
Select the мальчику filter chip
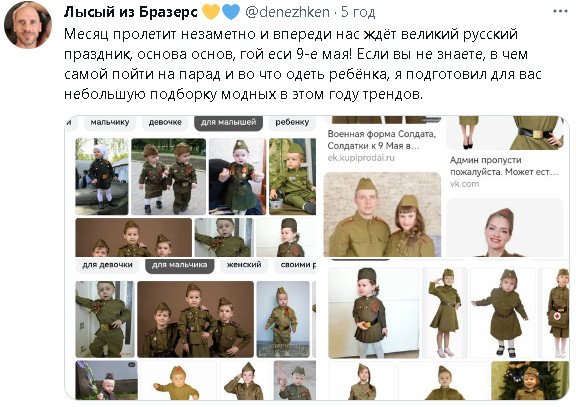click(110, 122)
